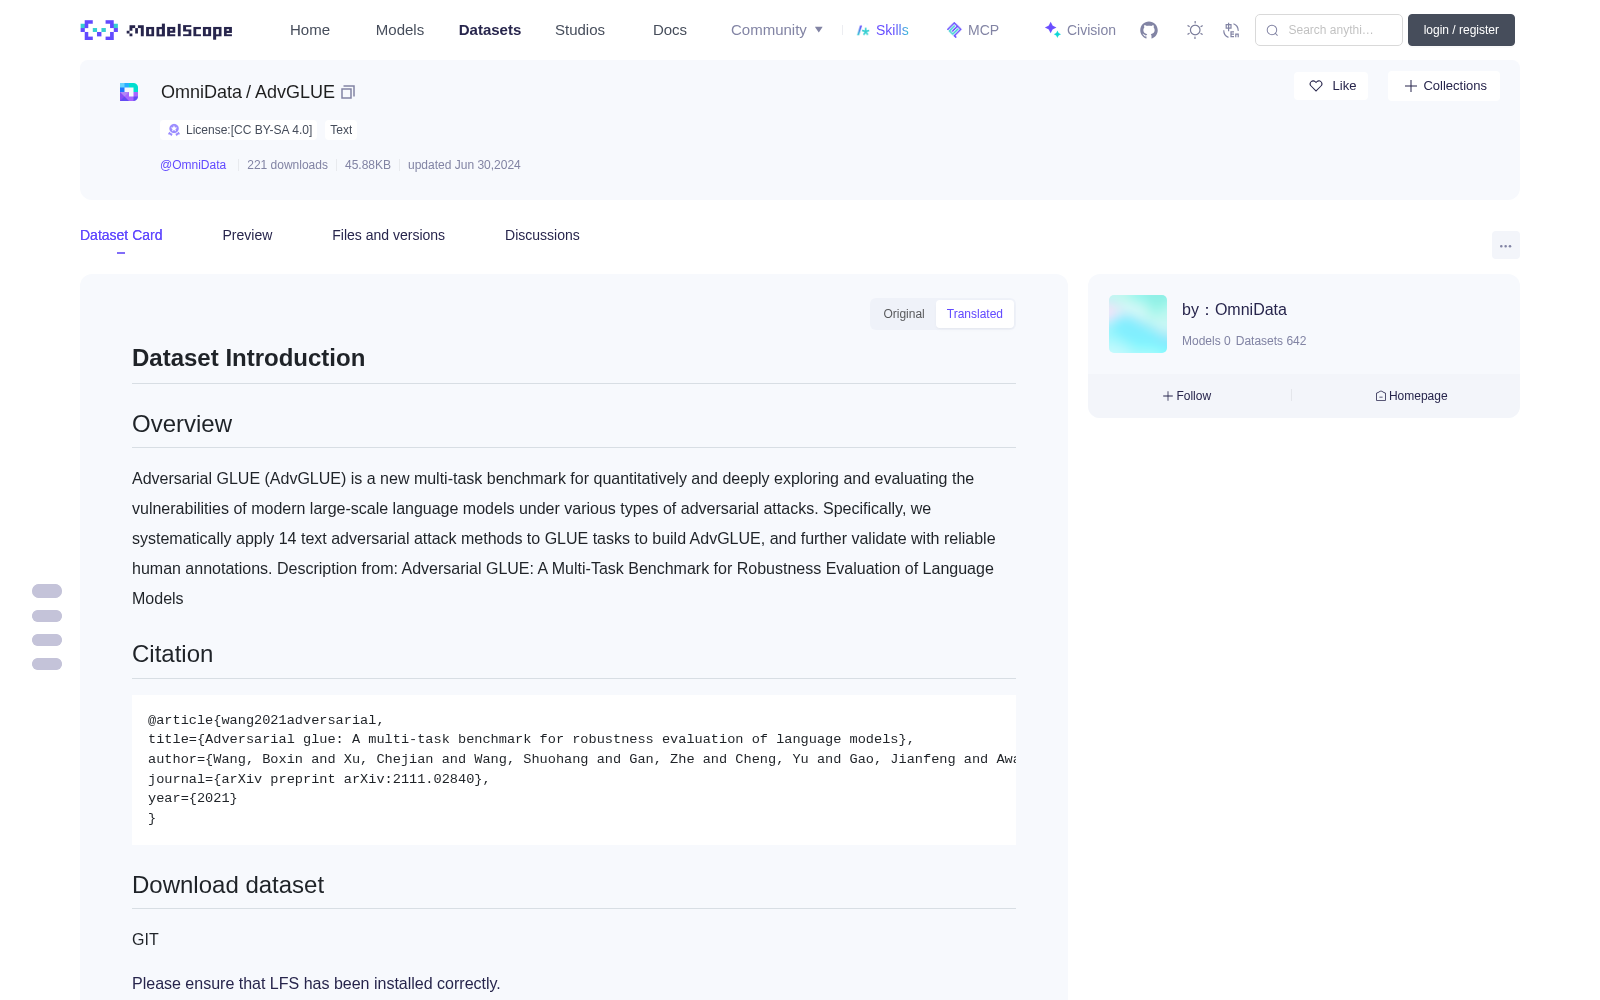Switch language with the translate globe icon

pos(1231,30)
